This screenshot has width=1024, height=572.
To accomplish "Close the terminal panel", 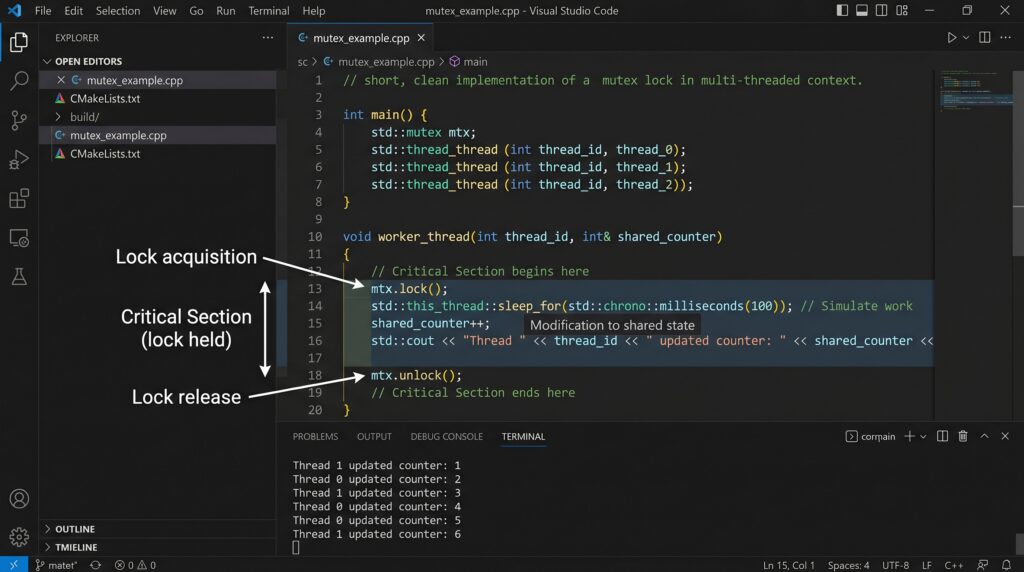I will click(1005, 436).
